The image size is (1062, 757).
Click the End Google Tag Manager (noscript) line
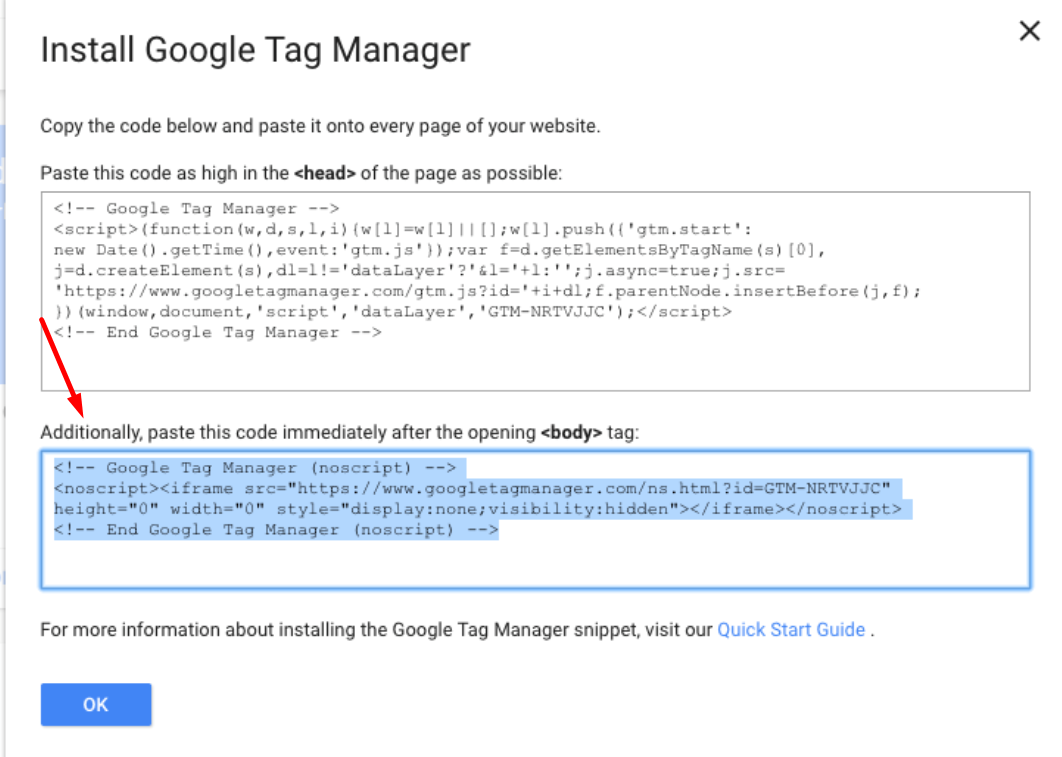click(276, 529)
